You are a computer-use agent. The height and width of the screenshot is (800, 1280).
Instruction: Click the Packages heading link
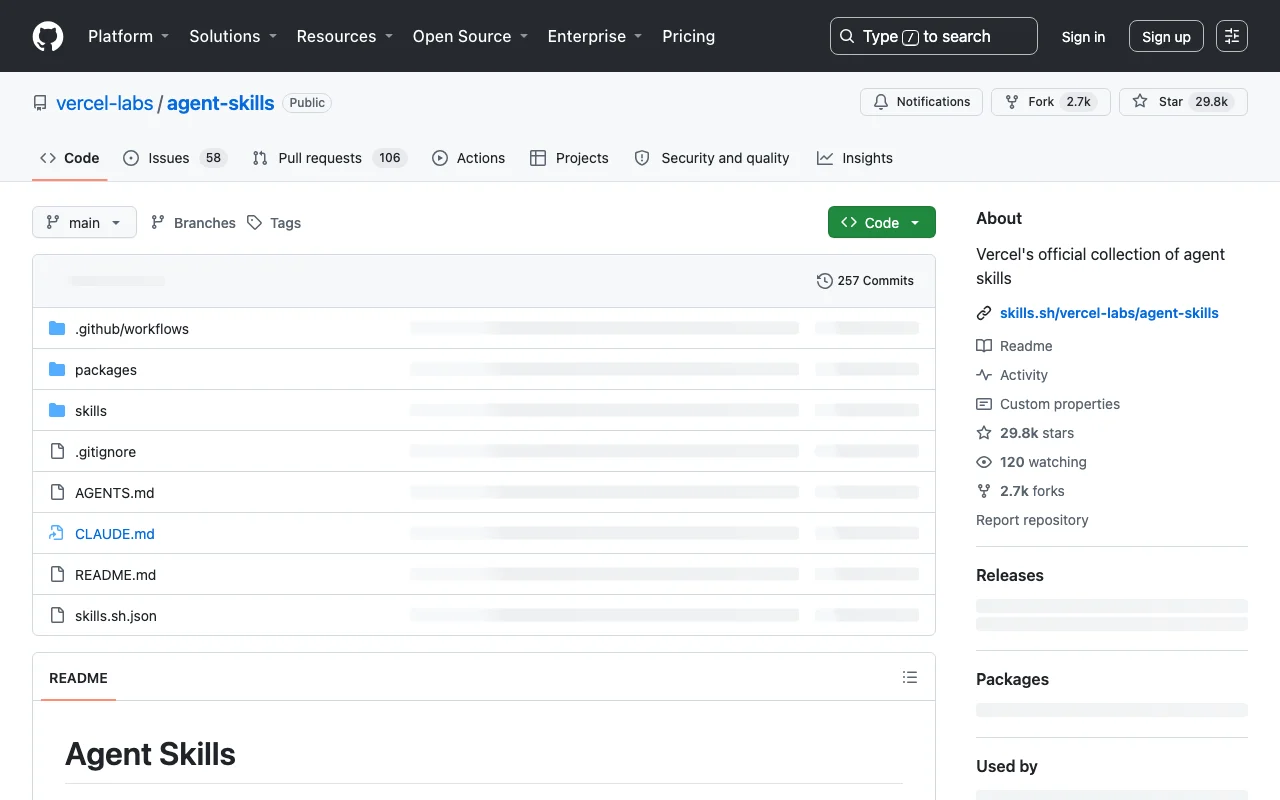[1012, 679]
